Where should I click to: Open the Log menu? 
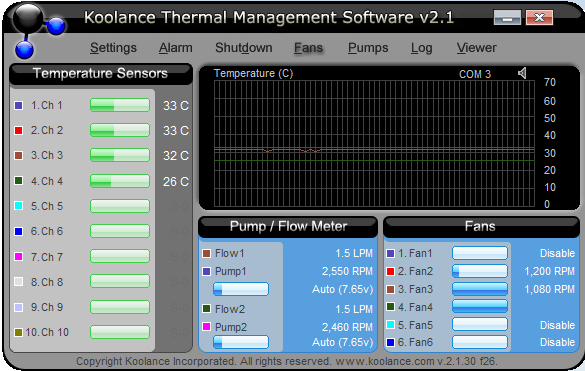pyautogui.click(x=422, y=48)
